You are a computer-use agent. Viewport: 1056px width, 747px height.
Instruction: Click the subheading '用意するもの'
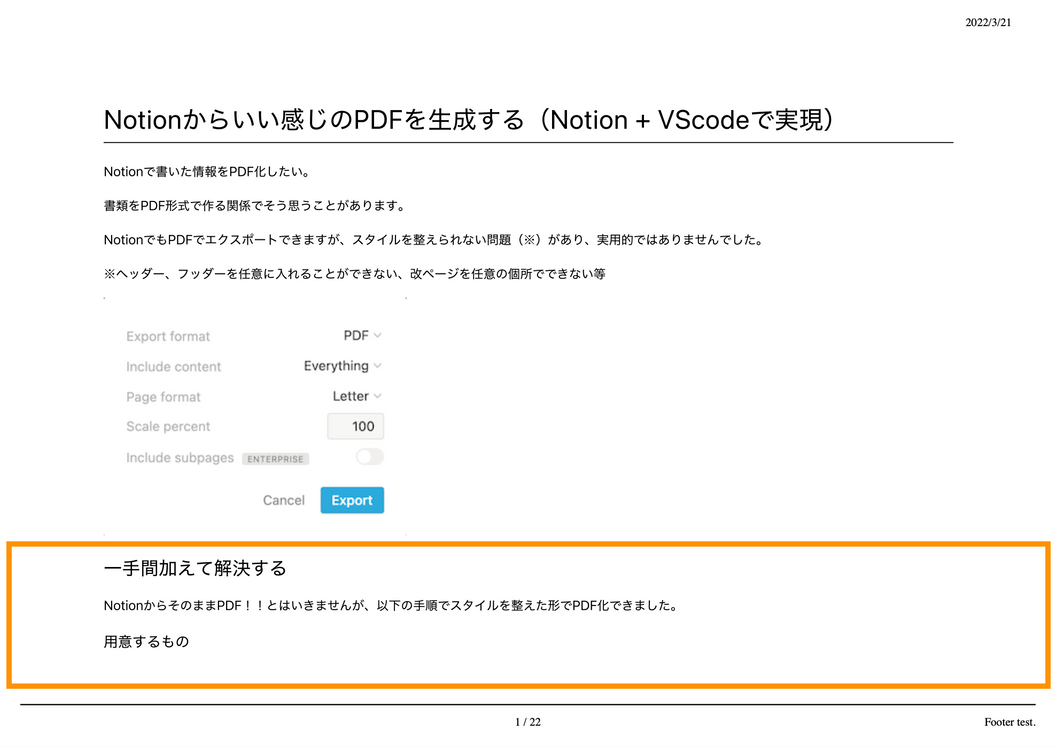146,641
